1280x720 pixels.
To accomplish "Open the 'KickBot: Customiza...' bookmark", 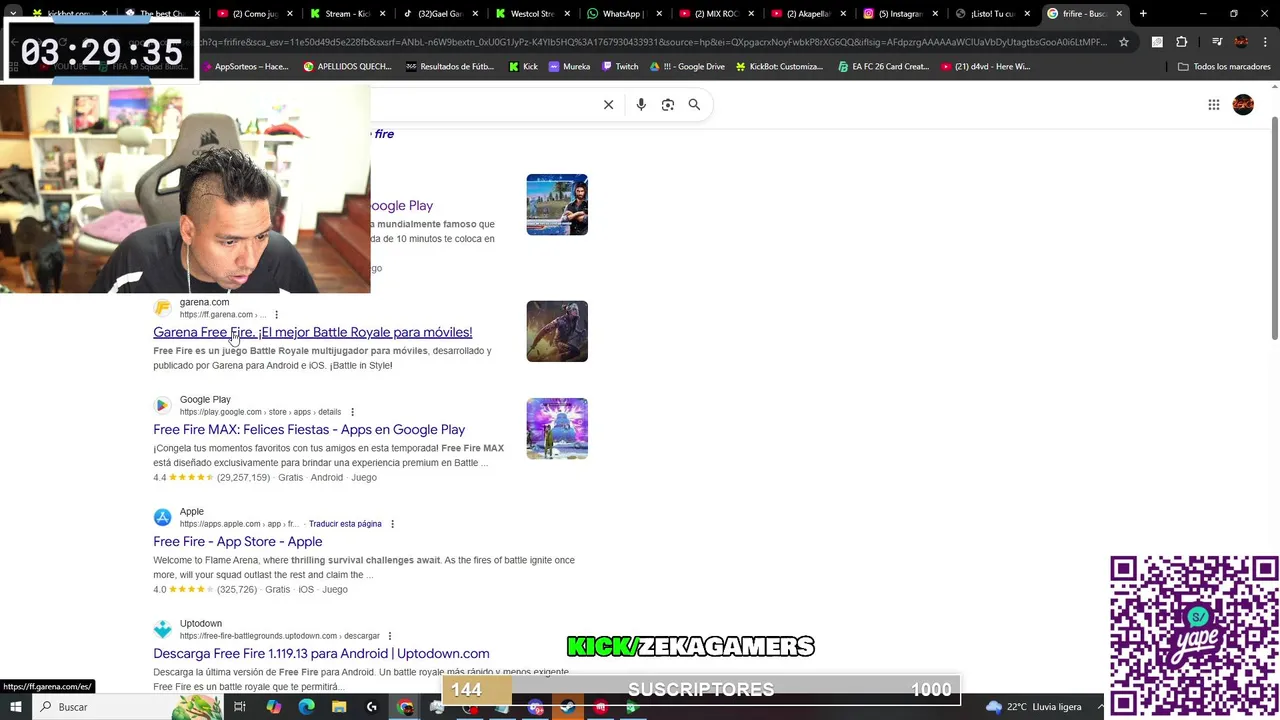I will coord(779,66).
